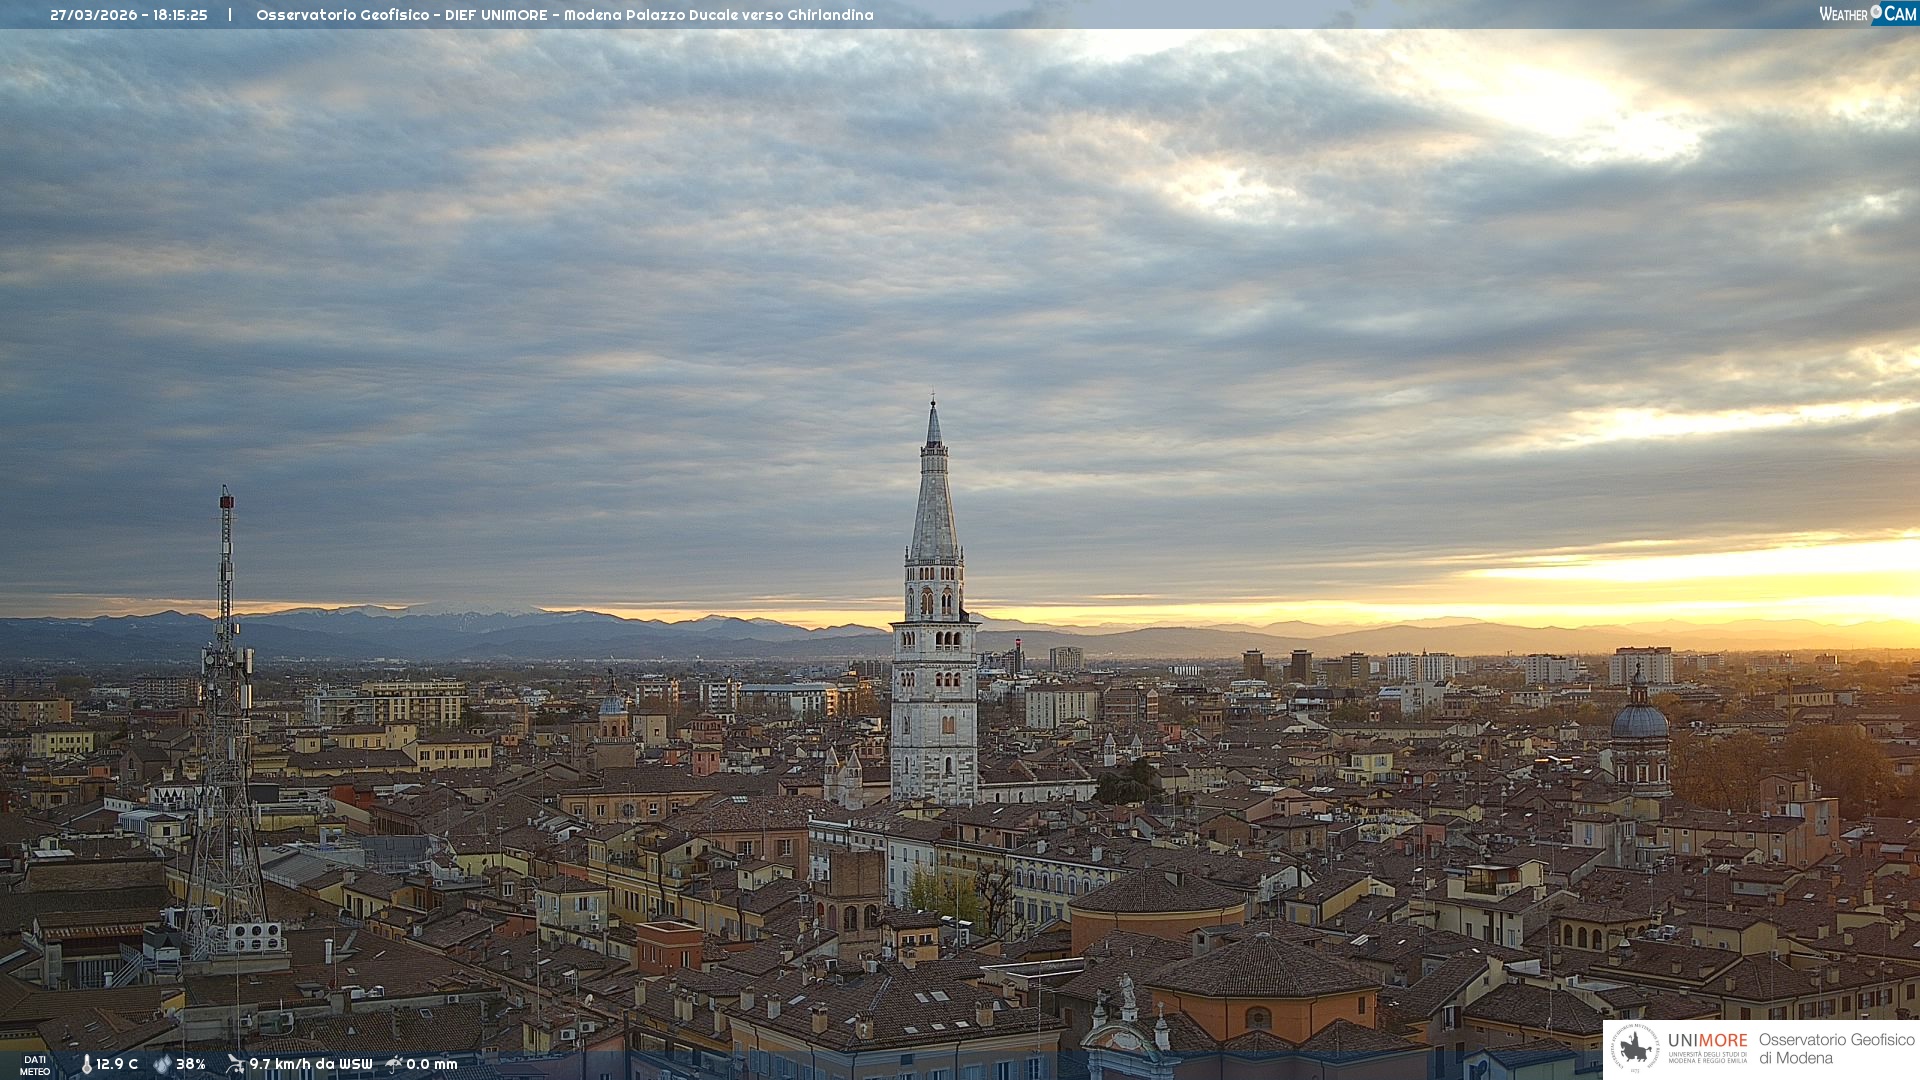Viewport: 1920px width, 1080px height.
Task: Click the WeatherCam logo text
Action: click(x=1866, y=14)
